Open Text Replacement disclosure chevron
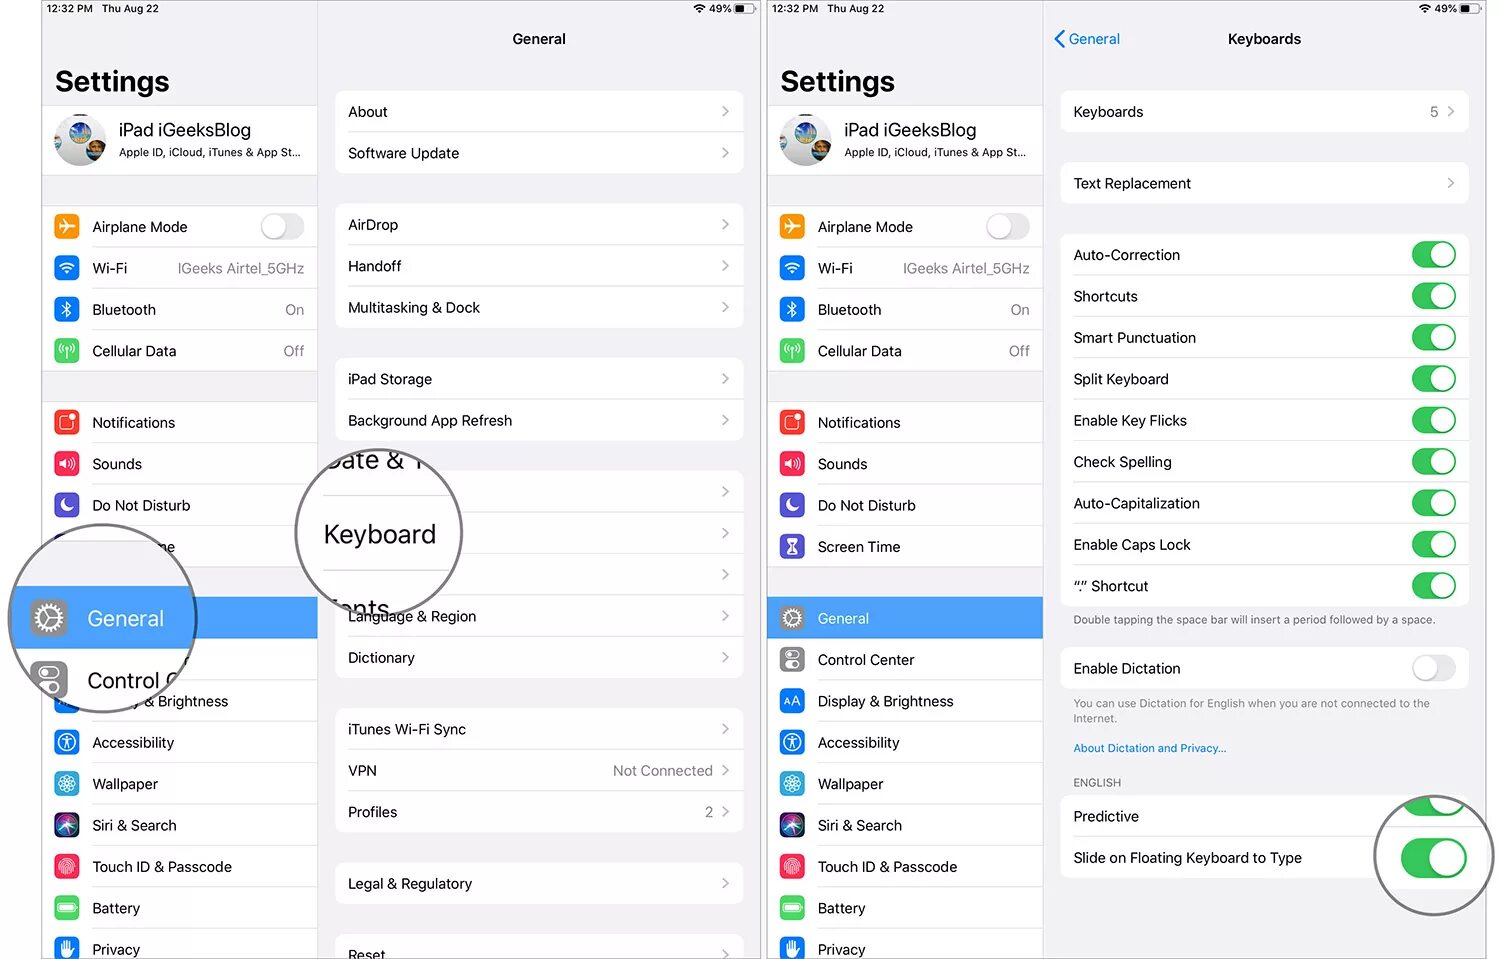The image size is (1500, 959). pyautogui.click(x=1451, y=183)
